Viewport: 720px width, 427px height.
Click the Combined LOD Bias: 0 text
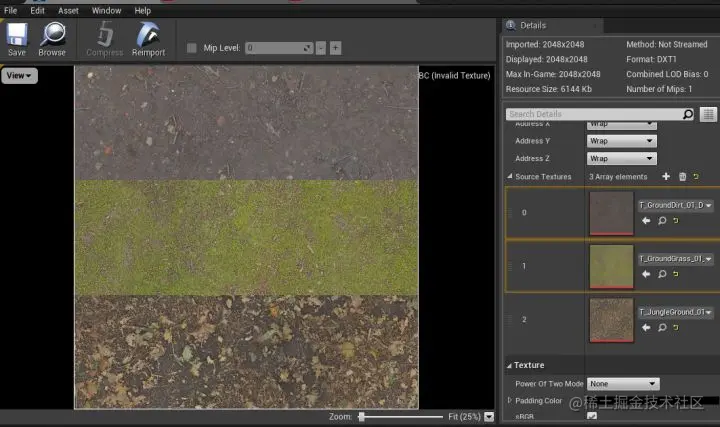667,74
